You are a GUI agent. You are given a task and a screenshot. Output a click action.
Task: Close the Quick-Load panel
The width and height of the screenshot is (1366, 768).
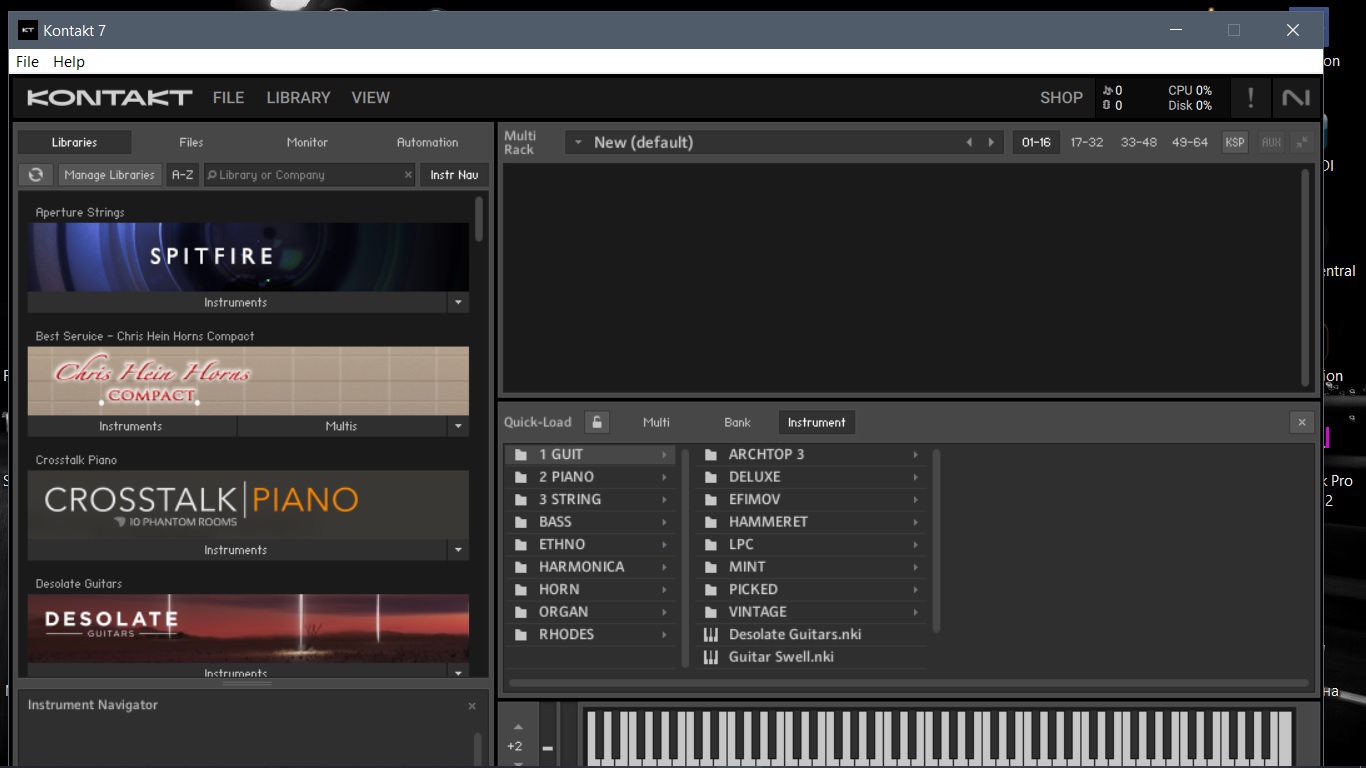[1302, 422]
